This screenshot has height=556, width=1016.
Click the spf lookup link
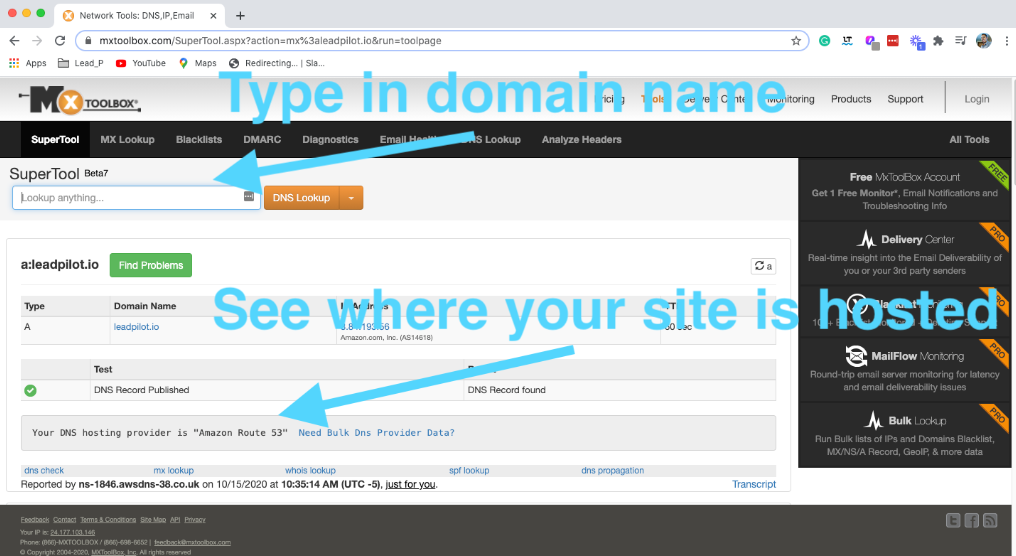point(469,470)
